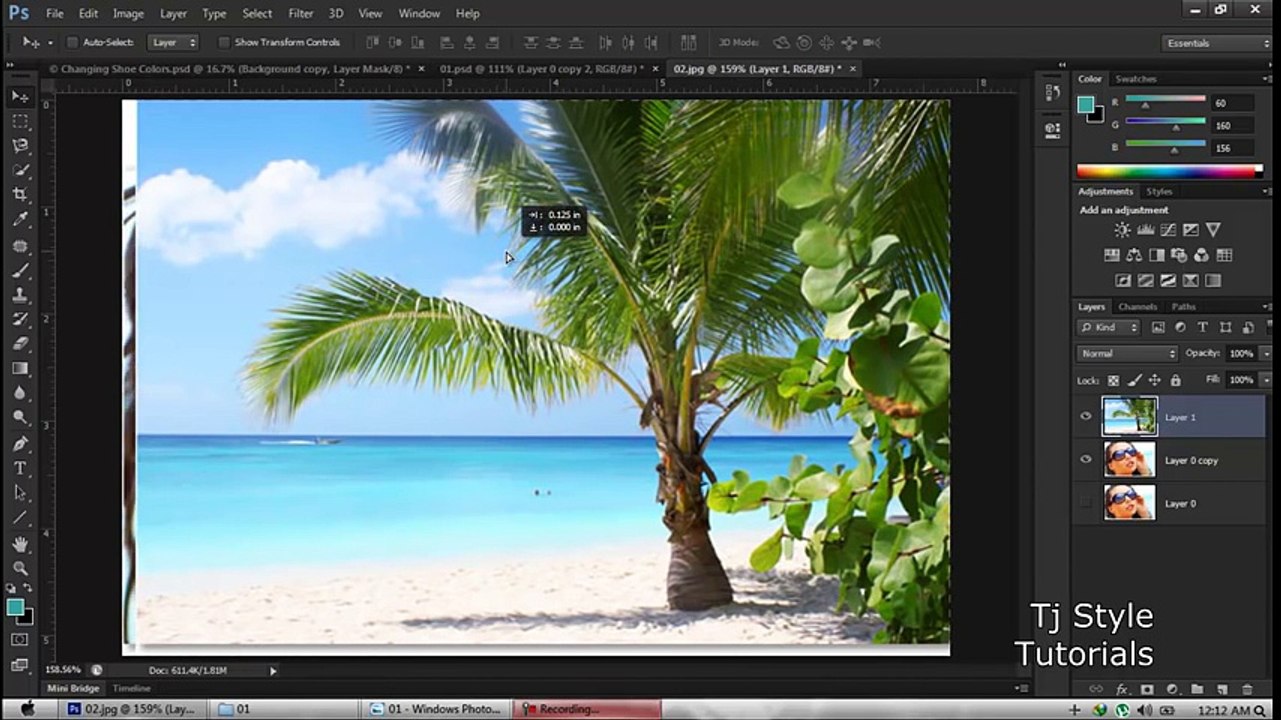This screenshot has width=1281, height=720.
Task: Select the Spot Healing Brush tool
Action: tap(20, 245)
